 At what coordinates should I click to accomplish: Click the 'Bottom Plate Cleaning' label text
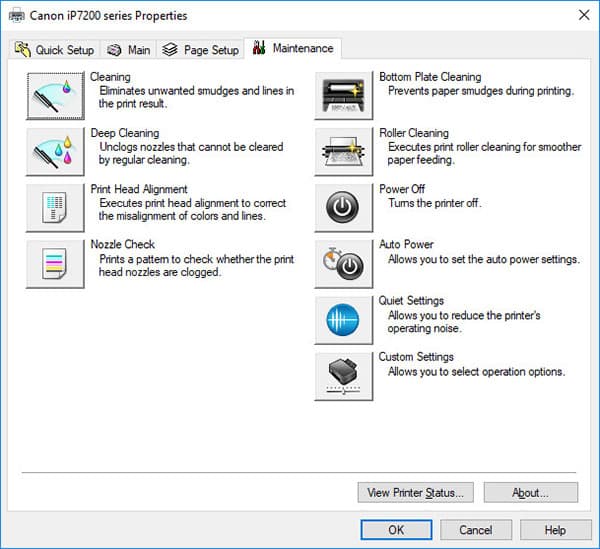click(430, 77)
